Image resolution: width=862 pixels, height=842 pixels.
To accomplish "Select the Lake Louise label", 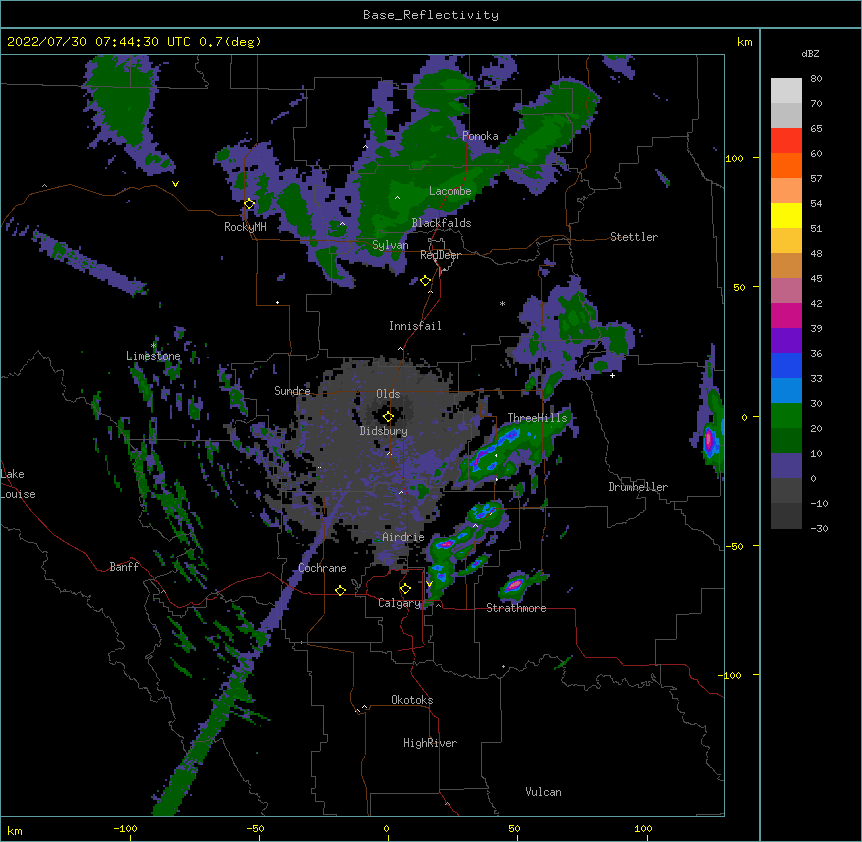I will coord(18,484).
